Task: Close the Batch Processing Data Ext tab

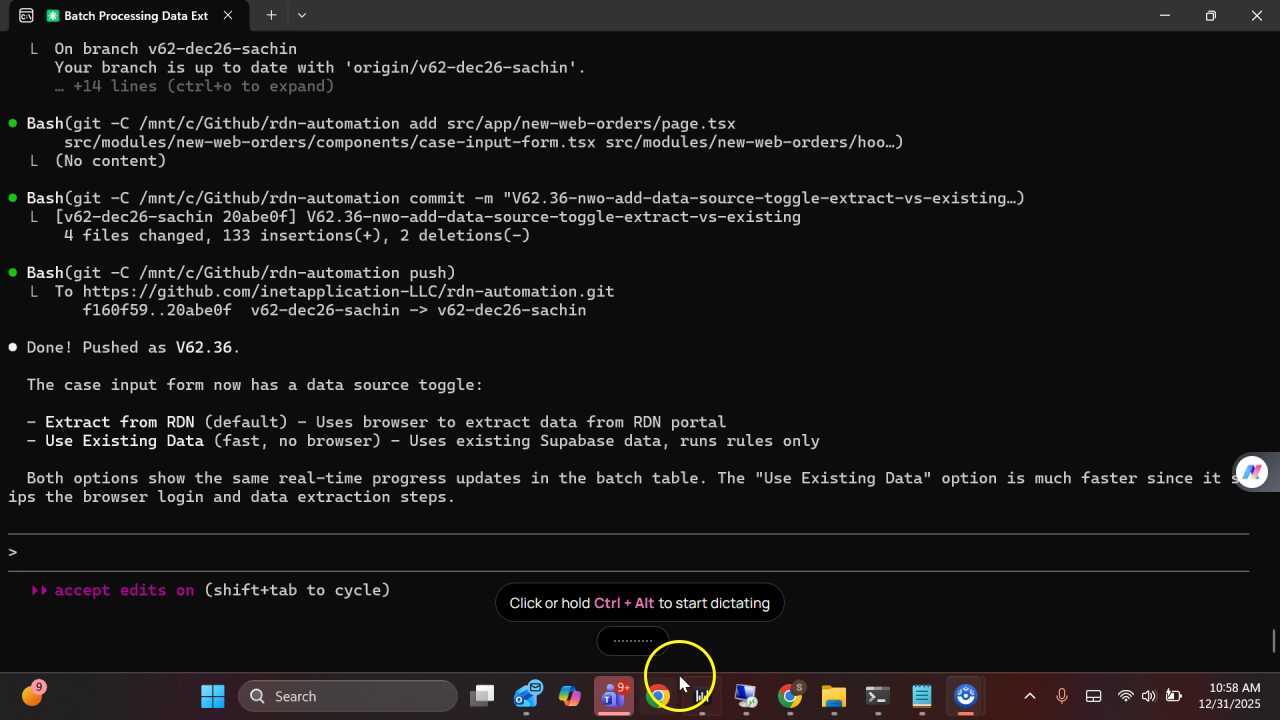Action: coord(228,16)
